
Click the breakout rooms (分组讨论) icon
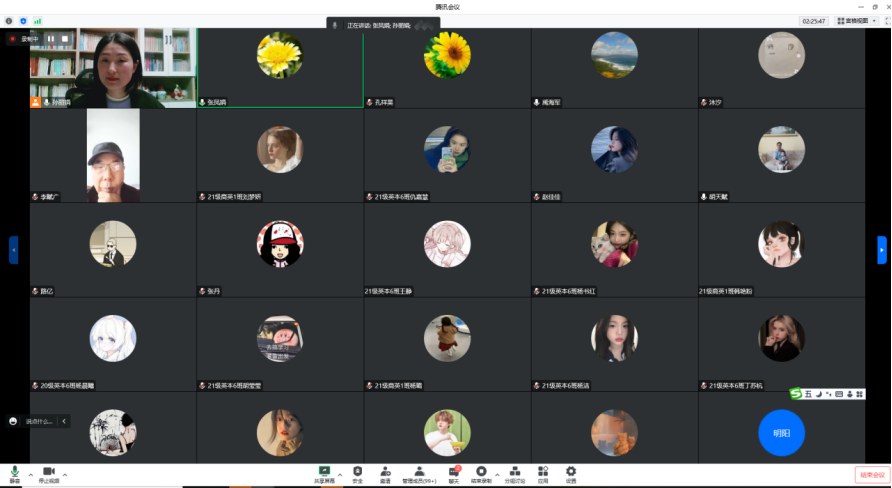[x=514, y=472]
